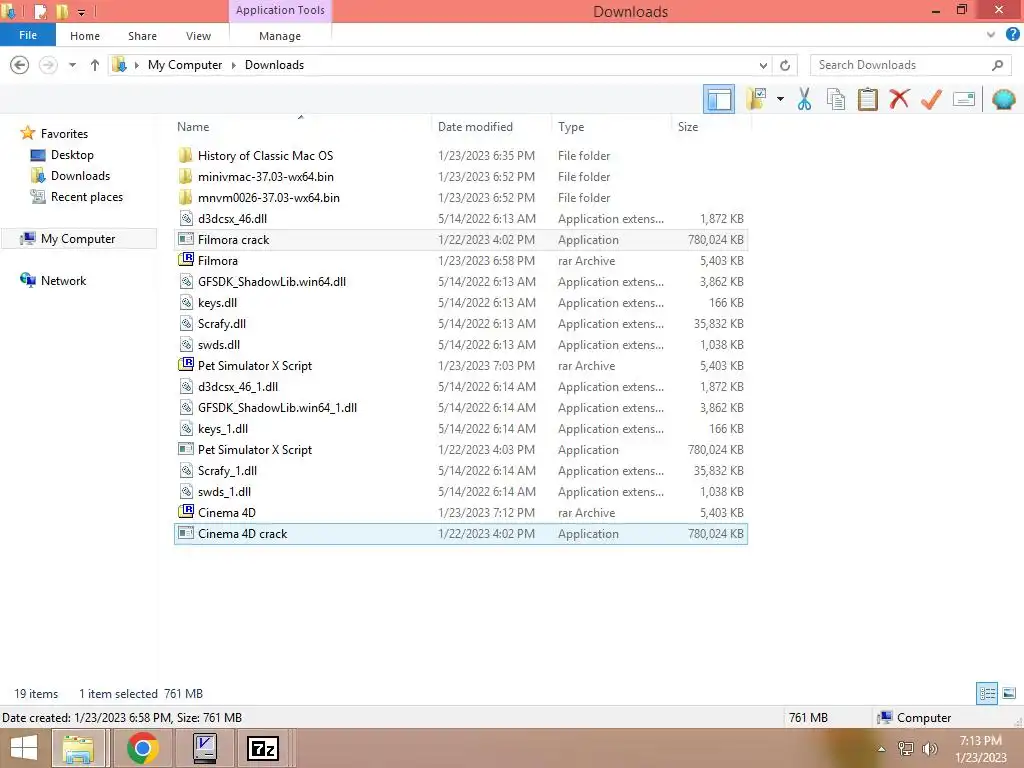Select Network in the navigation pane

(63, 281)
